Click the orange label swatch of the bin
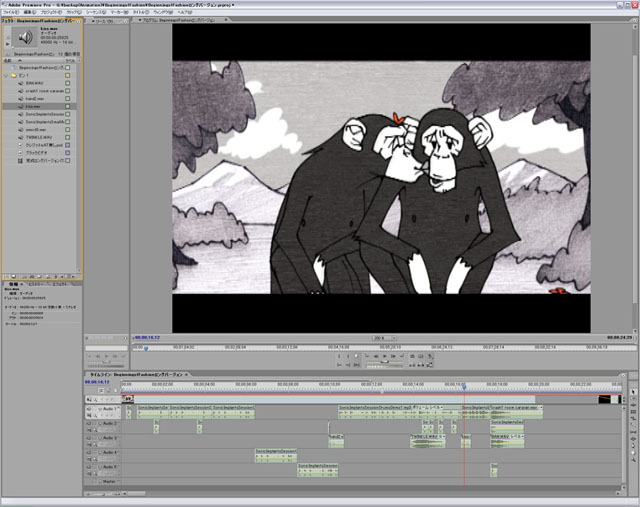Viewport: 640px width, 507px height. [x=68, y=76]
